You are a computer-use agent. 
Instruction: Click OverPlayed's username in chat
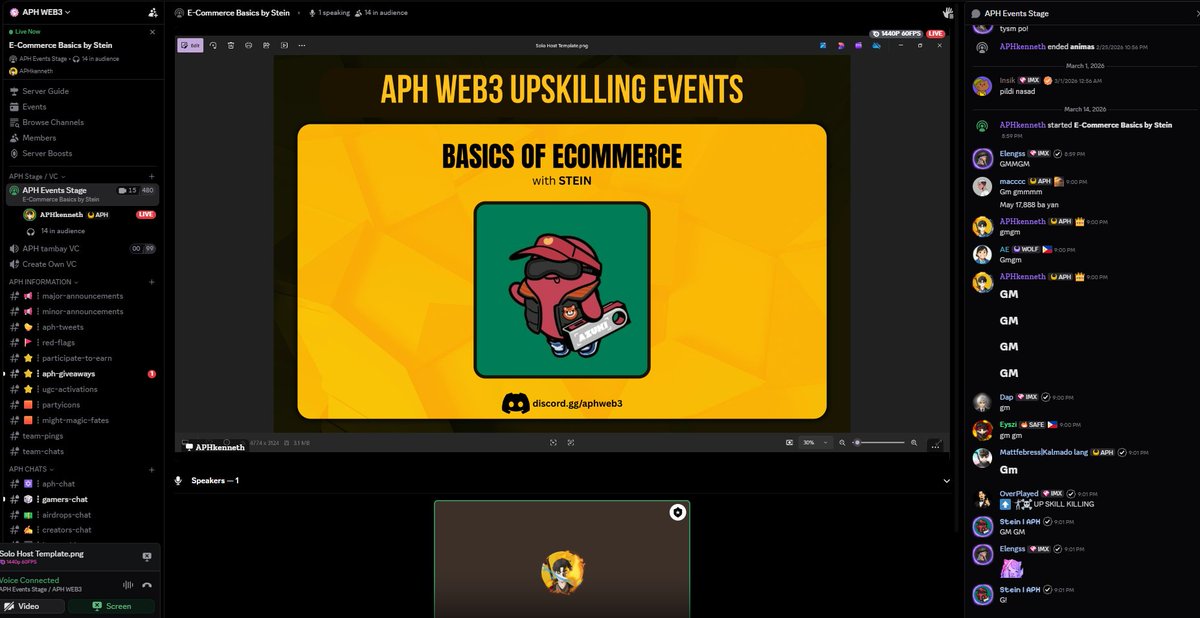tap(1020, 493)
